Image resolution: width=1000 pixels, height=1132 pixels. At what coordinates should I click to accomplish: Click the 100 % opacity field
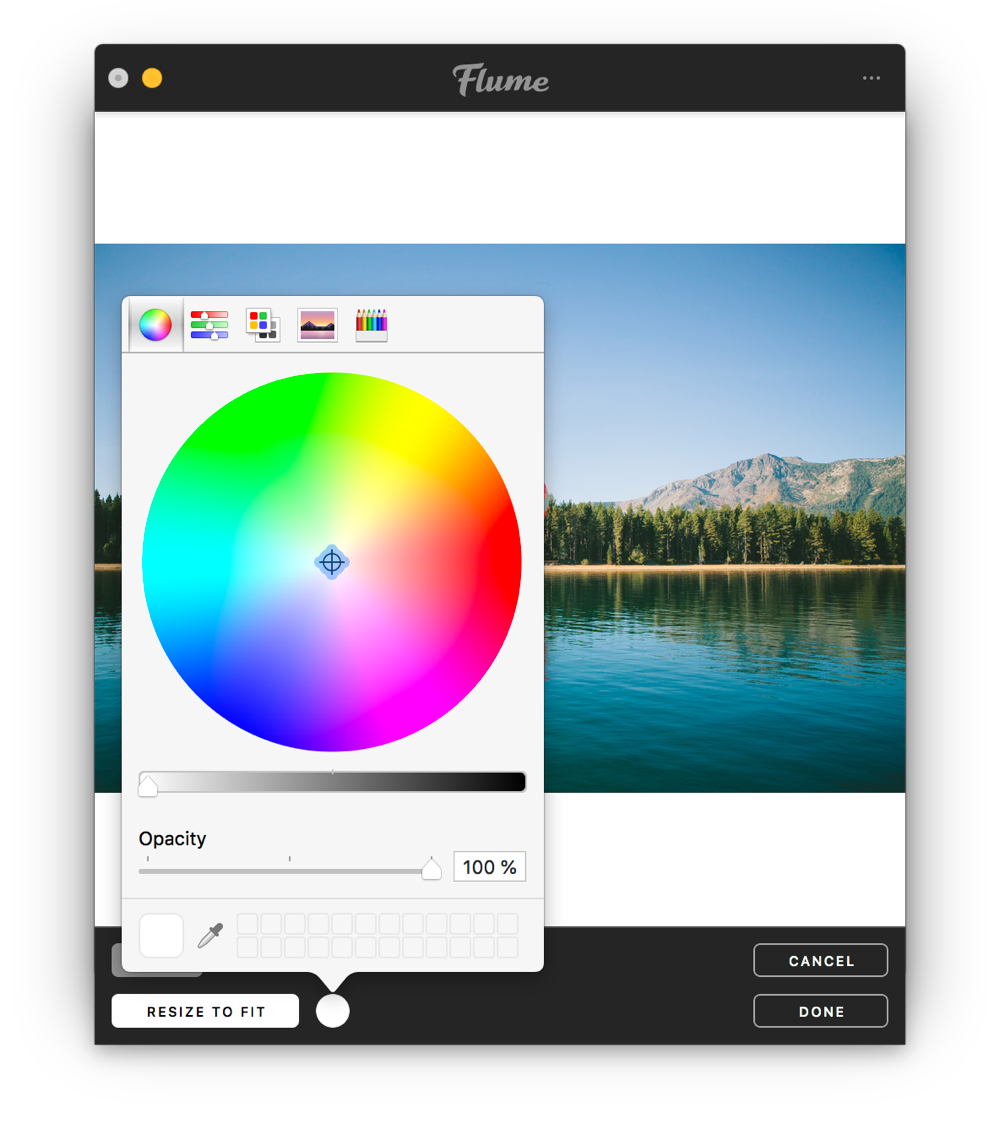[490, 867]
